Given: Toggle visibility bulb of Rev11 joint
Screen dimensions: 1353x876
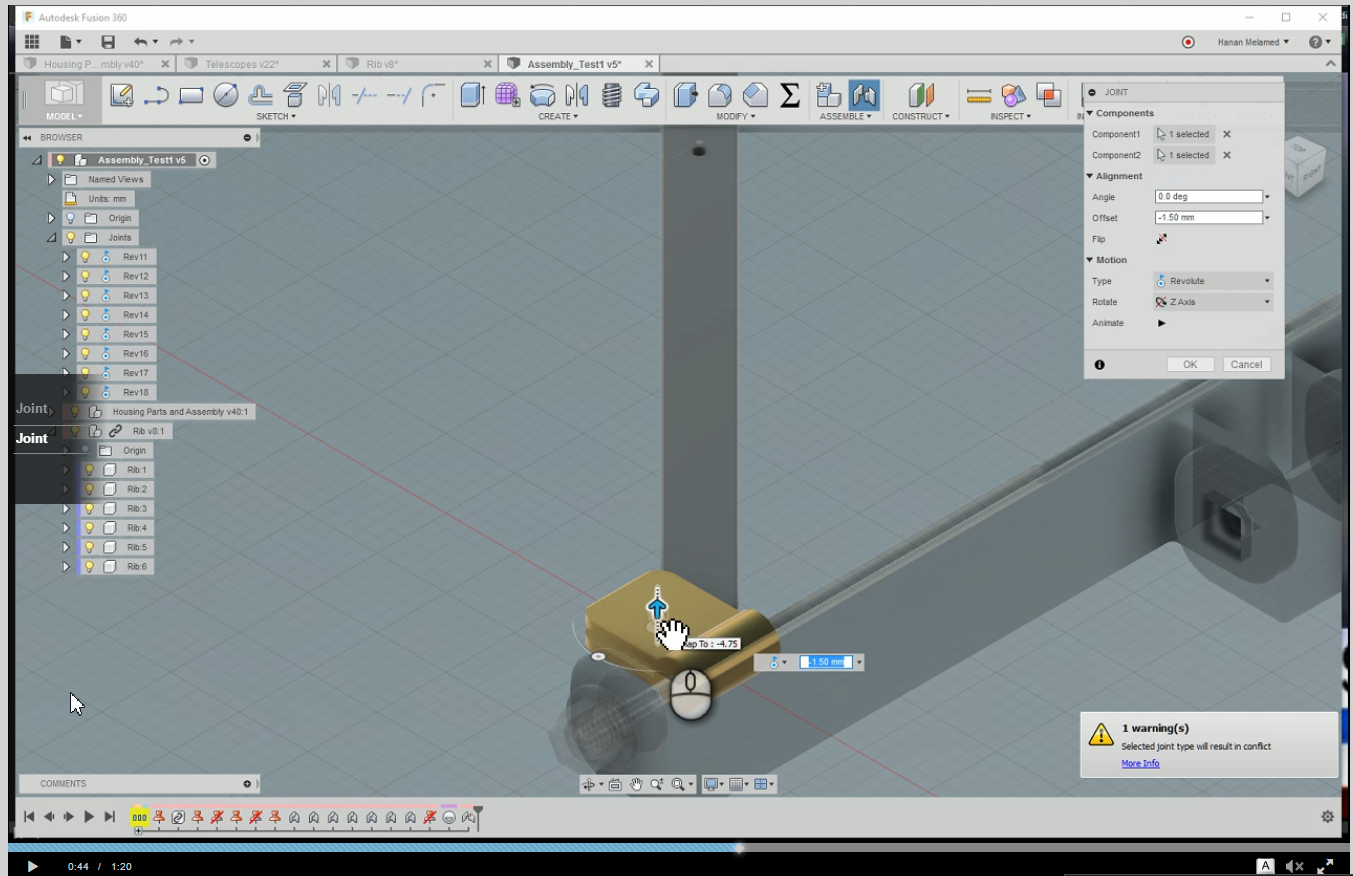Looking at the screenshot, I should [86, 257].
